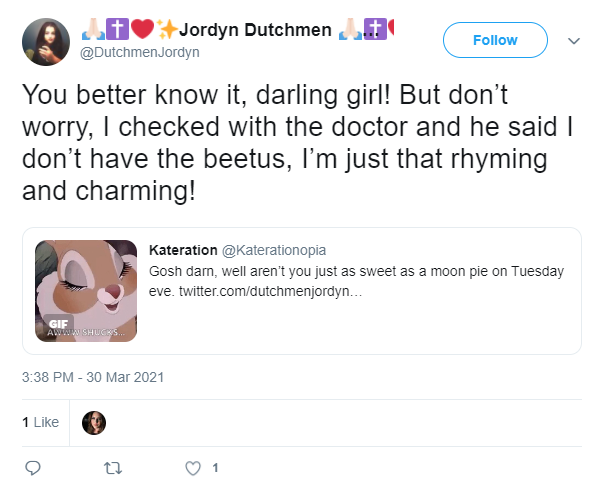The height and width of the screenshot is (496, 605).
Task: Visit @Katerationopia's profile handle
Action: point(274,250)
